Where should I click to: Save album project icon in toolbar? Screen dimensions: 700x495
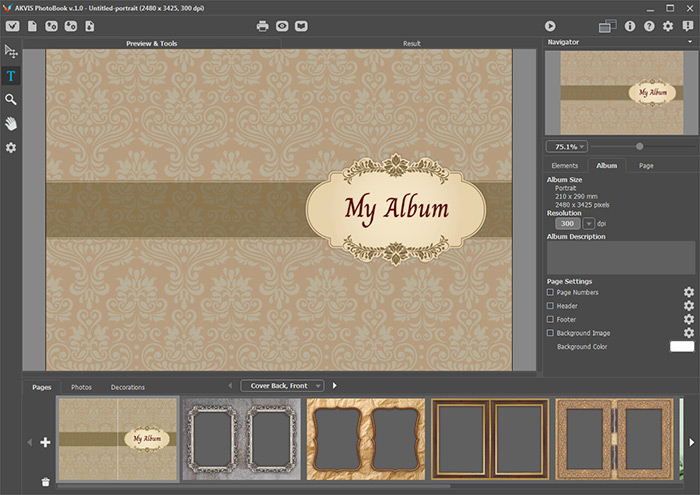71,26
